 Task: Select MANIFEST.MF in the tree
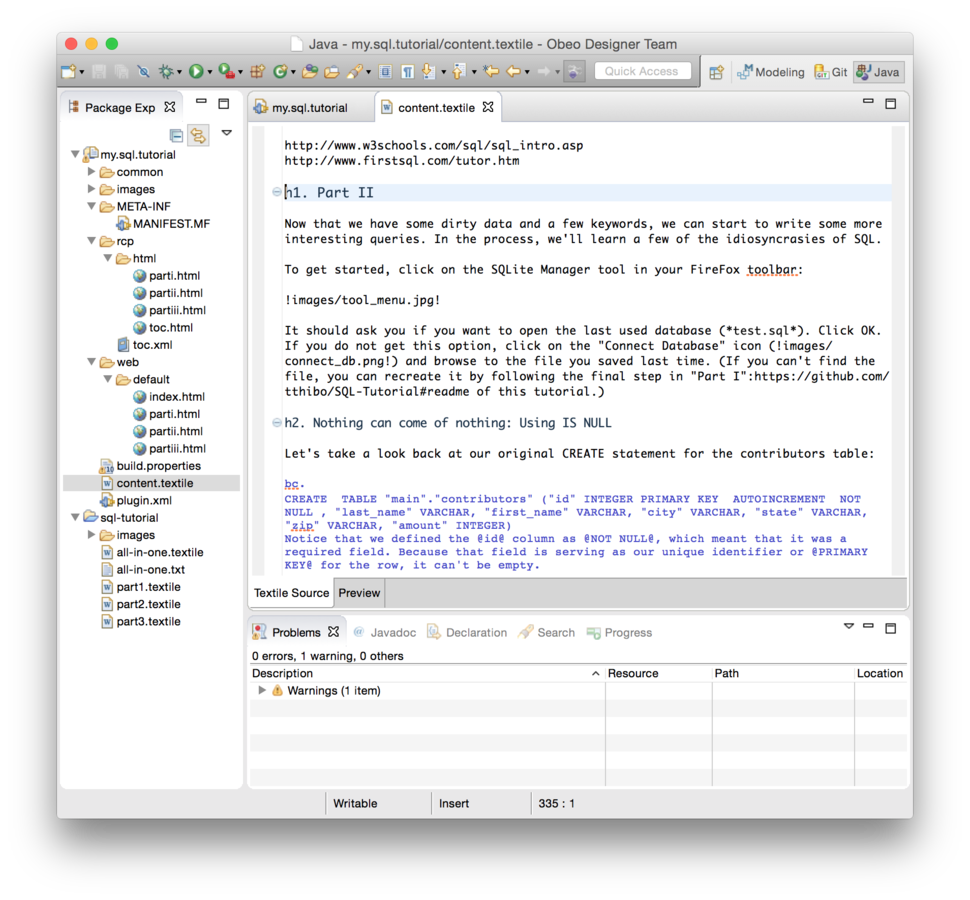coord(164,223)
